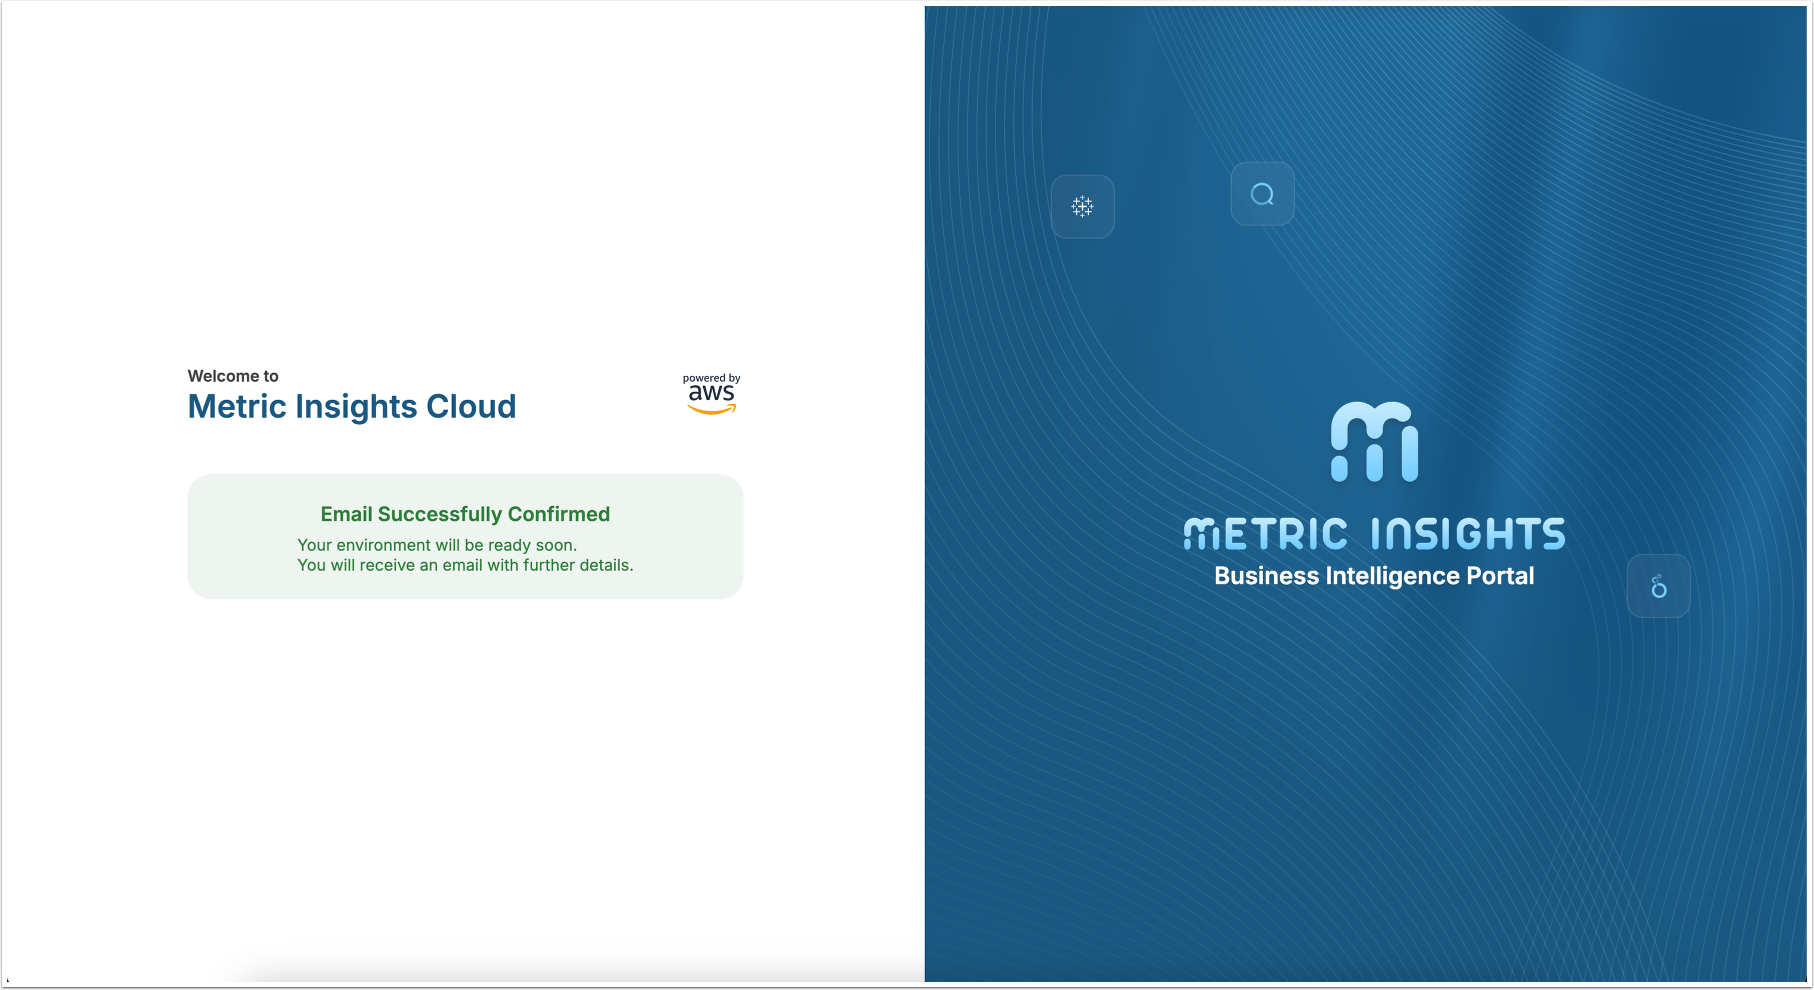Click the Looker icon tile
1814x990 pixels.
(1659, 586)
